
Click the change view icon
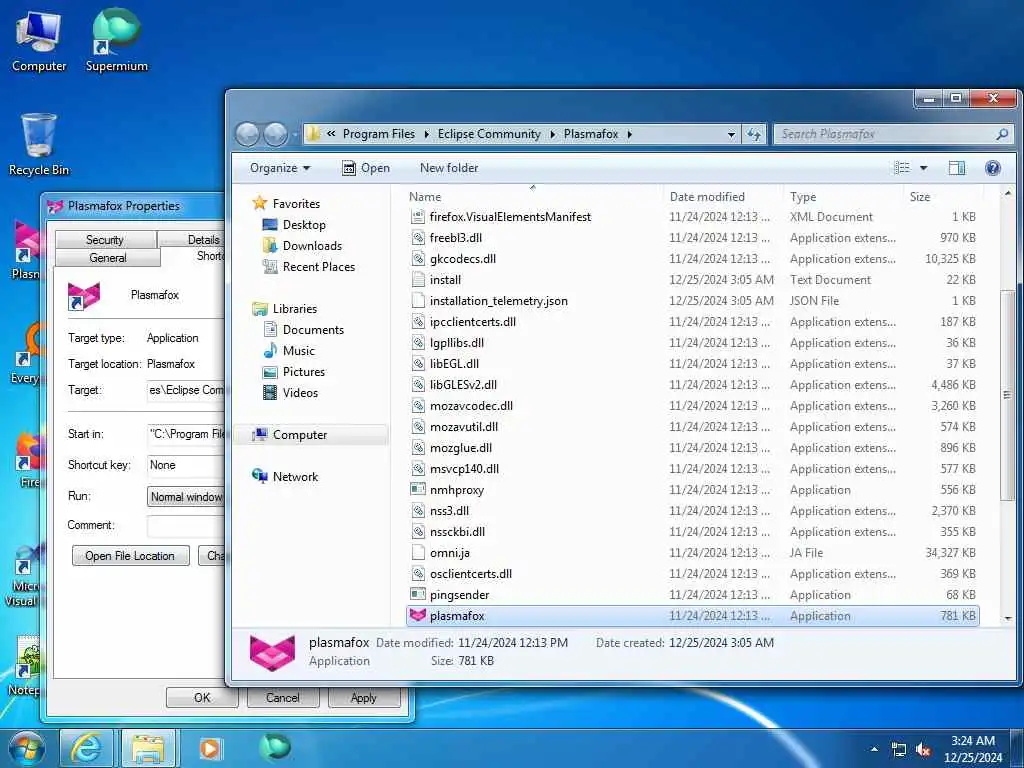click(x=902, y=168)
